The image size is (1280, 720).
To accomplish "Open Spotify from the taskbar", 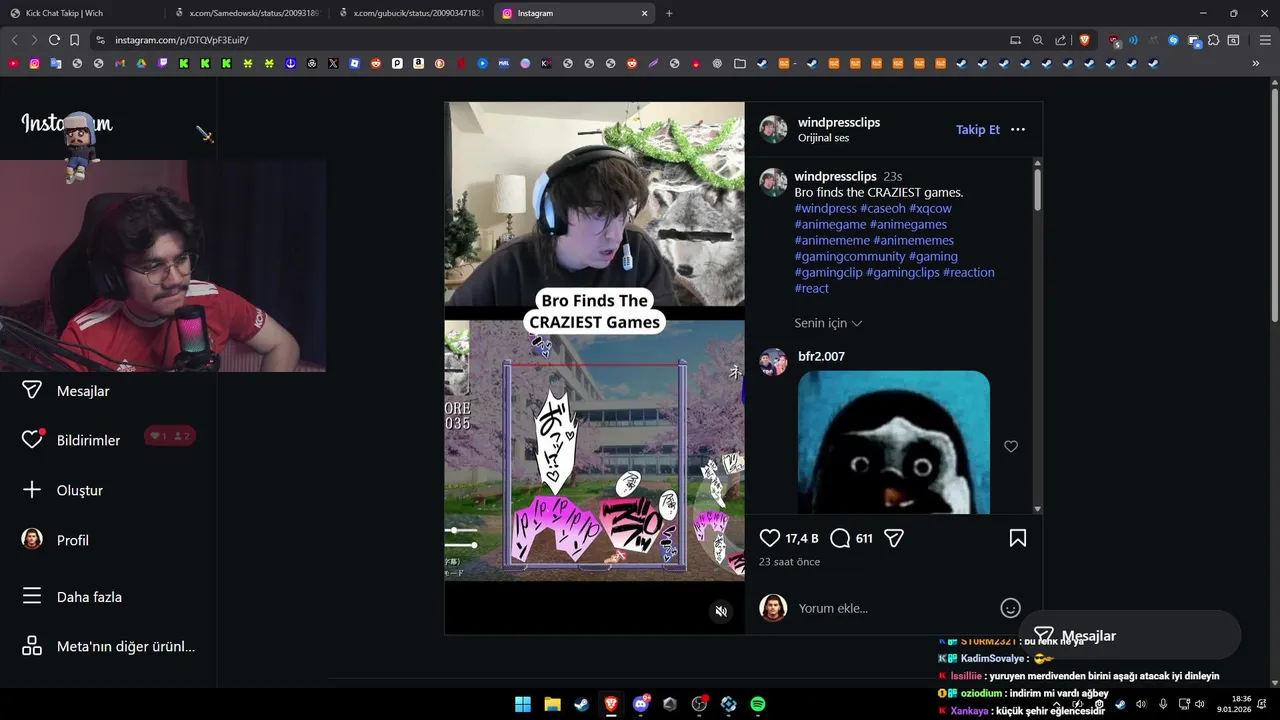I will click(x=758, y=704).
